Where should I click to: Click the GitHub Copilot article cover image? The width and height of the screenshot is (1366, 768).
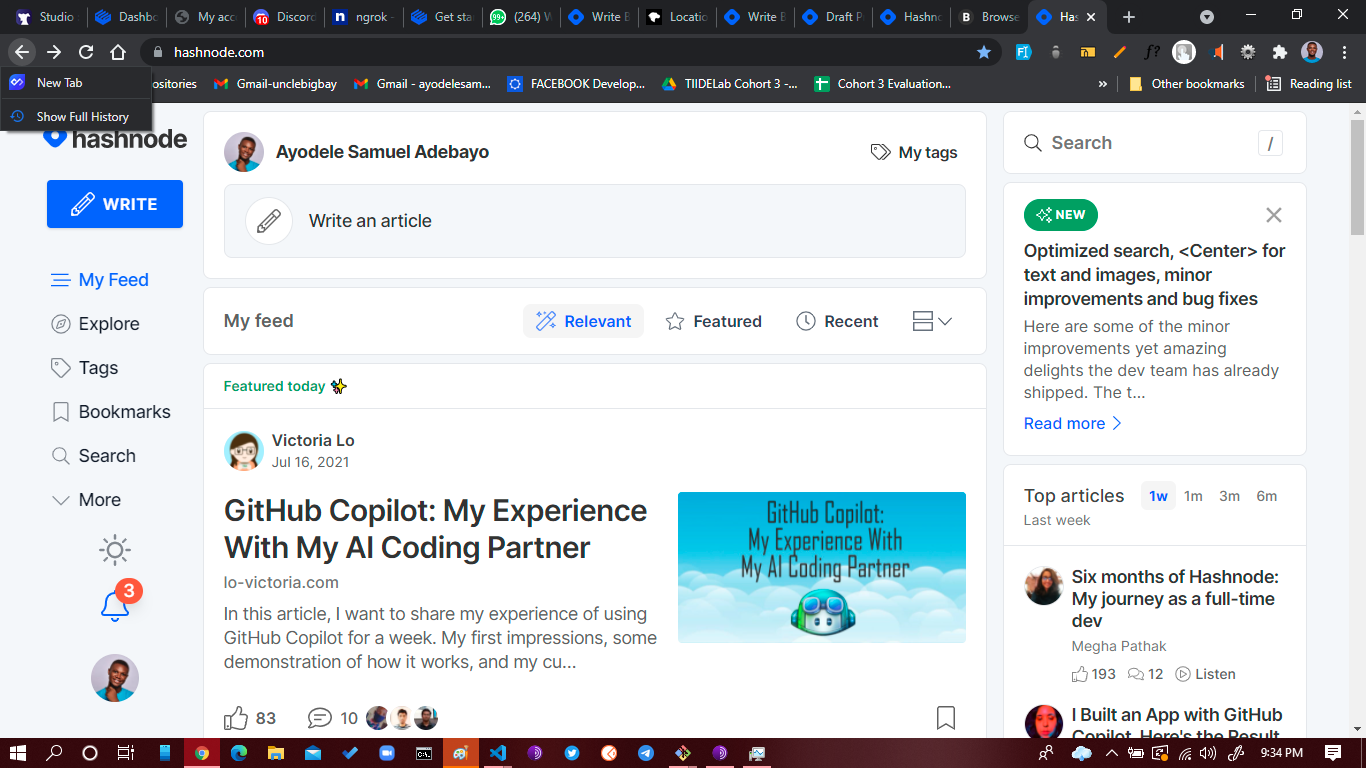pos(822,567)
